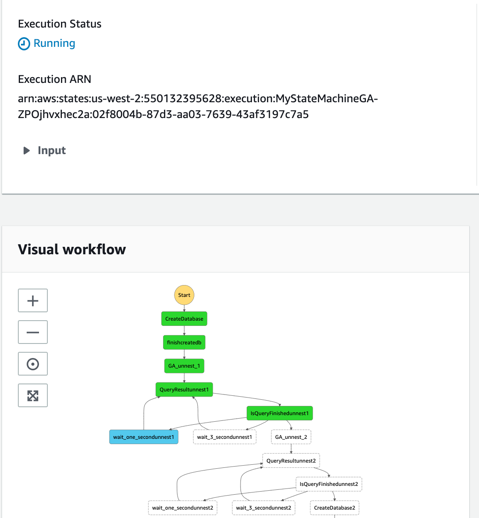Center the workflow graph with target icon

(33, 364)
